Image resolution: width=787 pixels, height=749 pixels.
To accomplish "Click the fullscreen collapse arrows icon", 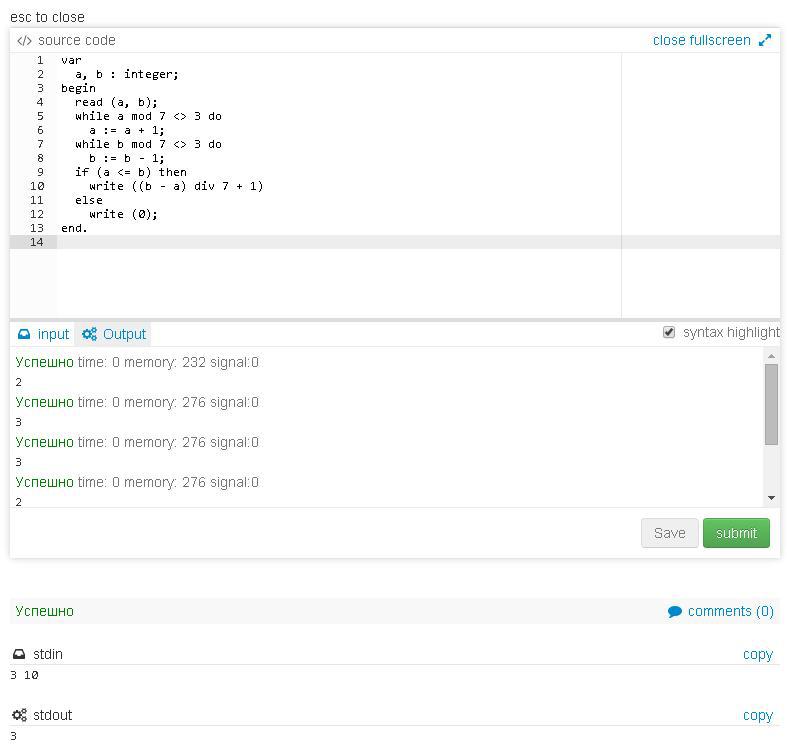I will click(765, 41).
